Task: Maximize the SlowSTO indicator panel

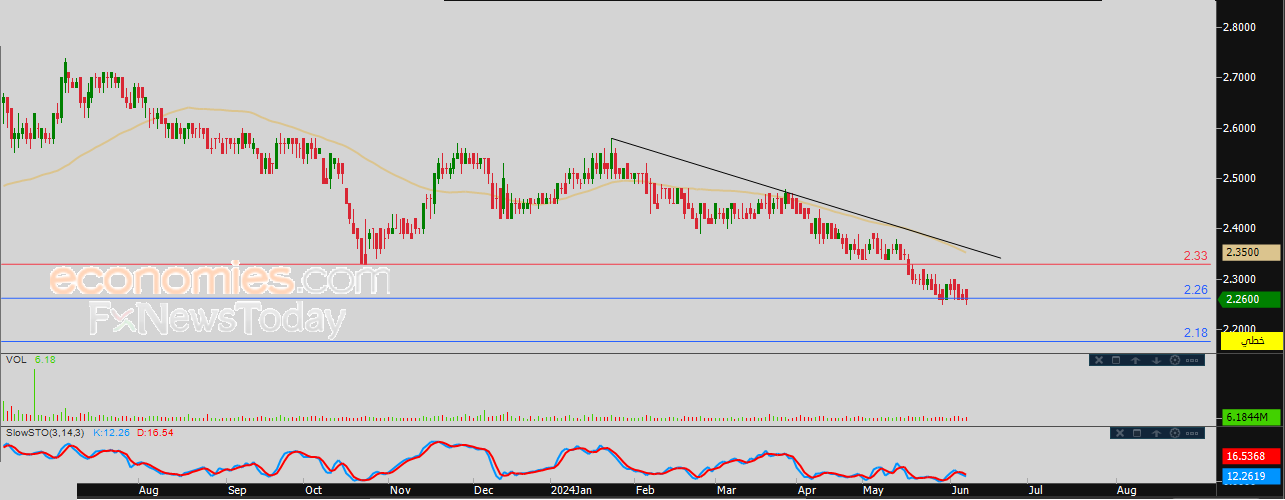Action: [1137, 433]
